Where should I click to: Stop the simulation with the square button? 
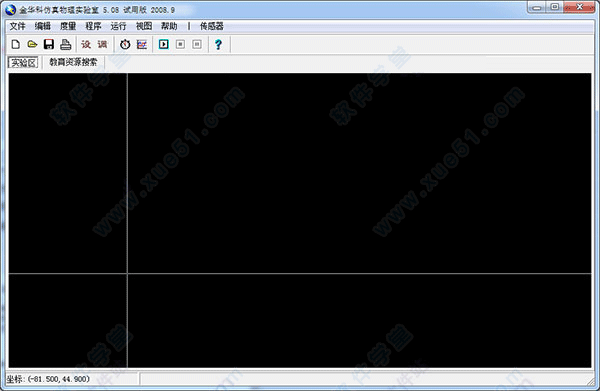pyautogui.click(x=180, y=44)
